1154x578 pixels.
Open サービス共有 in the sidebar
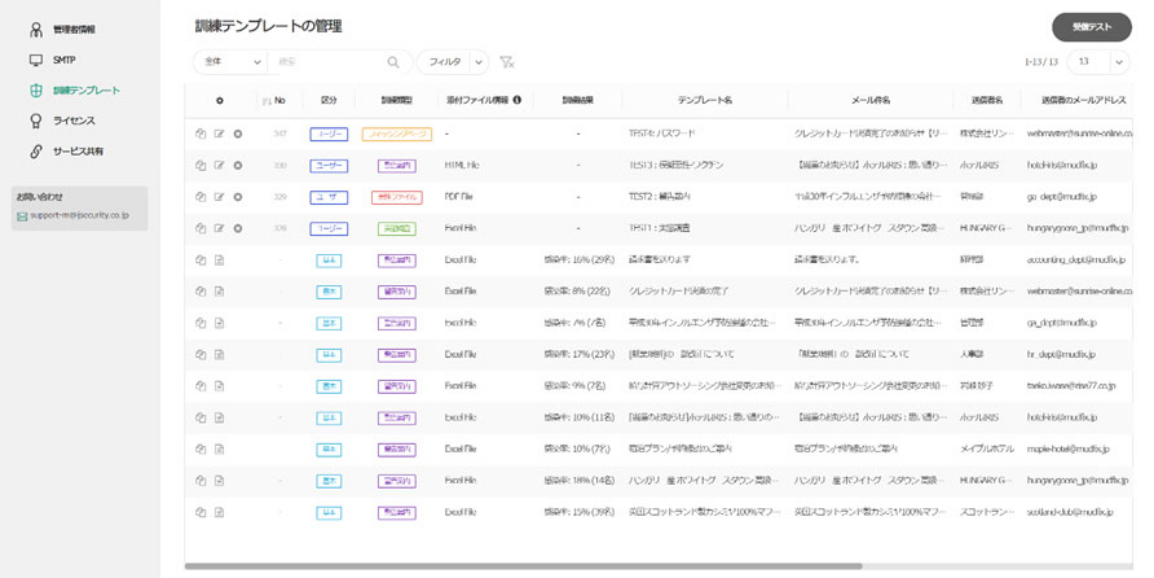(x=78, y=152)
